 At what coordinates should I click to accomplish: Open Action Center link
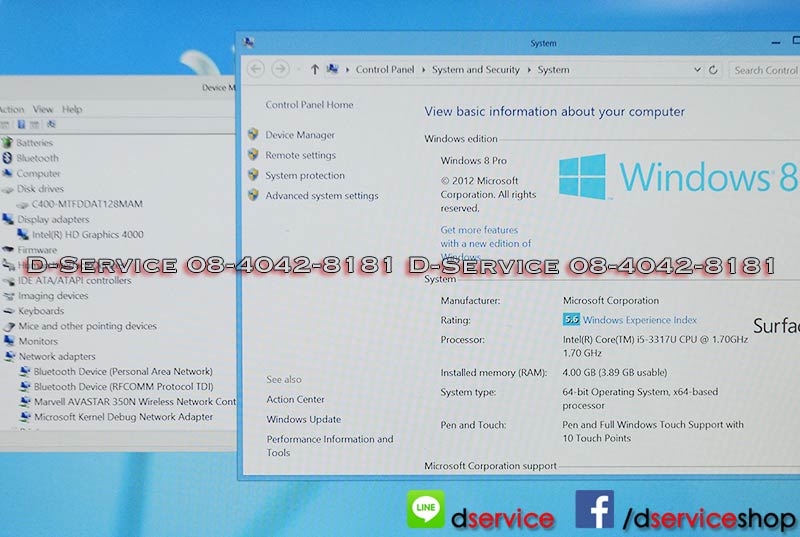tap(295, 399)
